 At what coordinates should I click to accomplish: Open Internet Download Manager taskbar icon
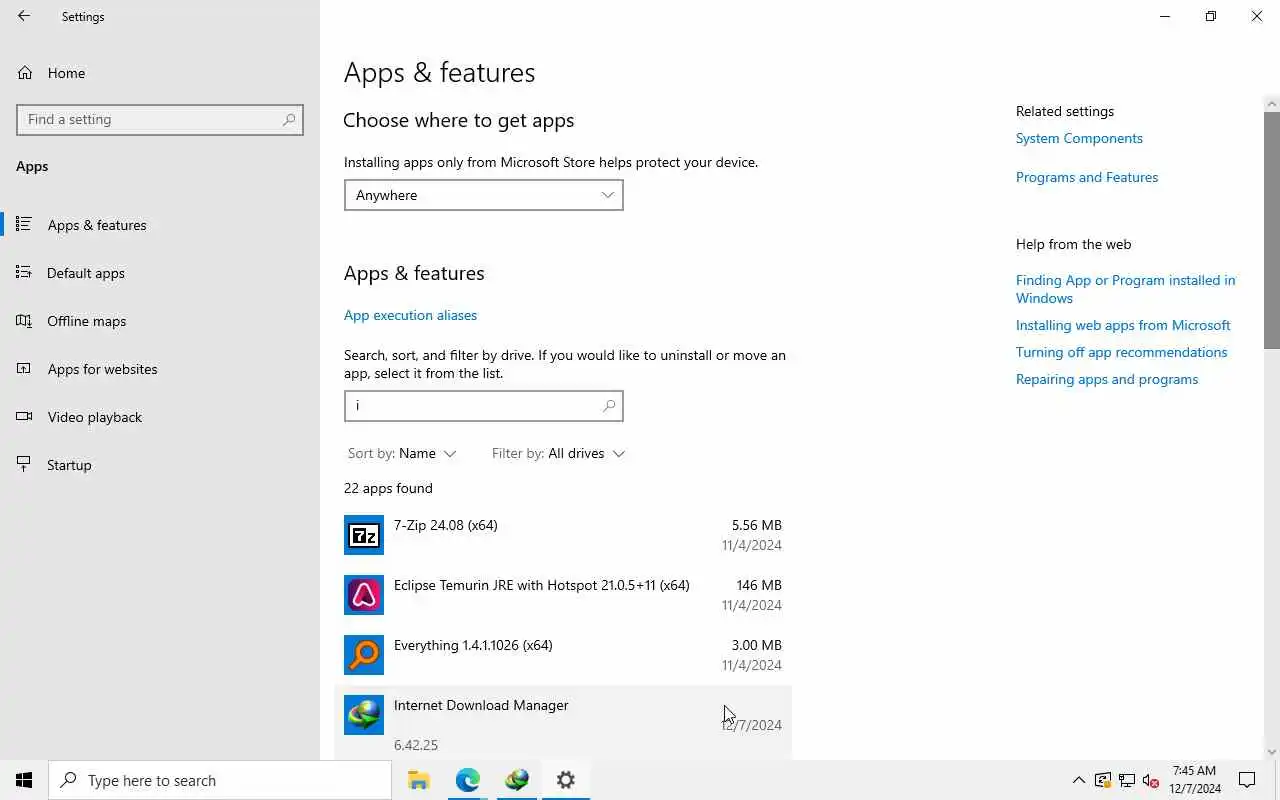(517, 780)
